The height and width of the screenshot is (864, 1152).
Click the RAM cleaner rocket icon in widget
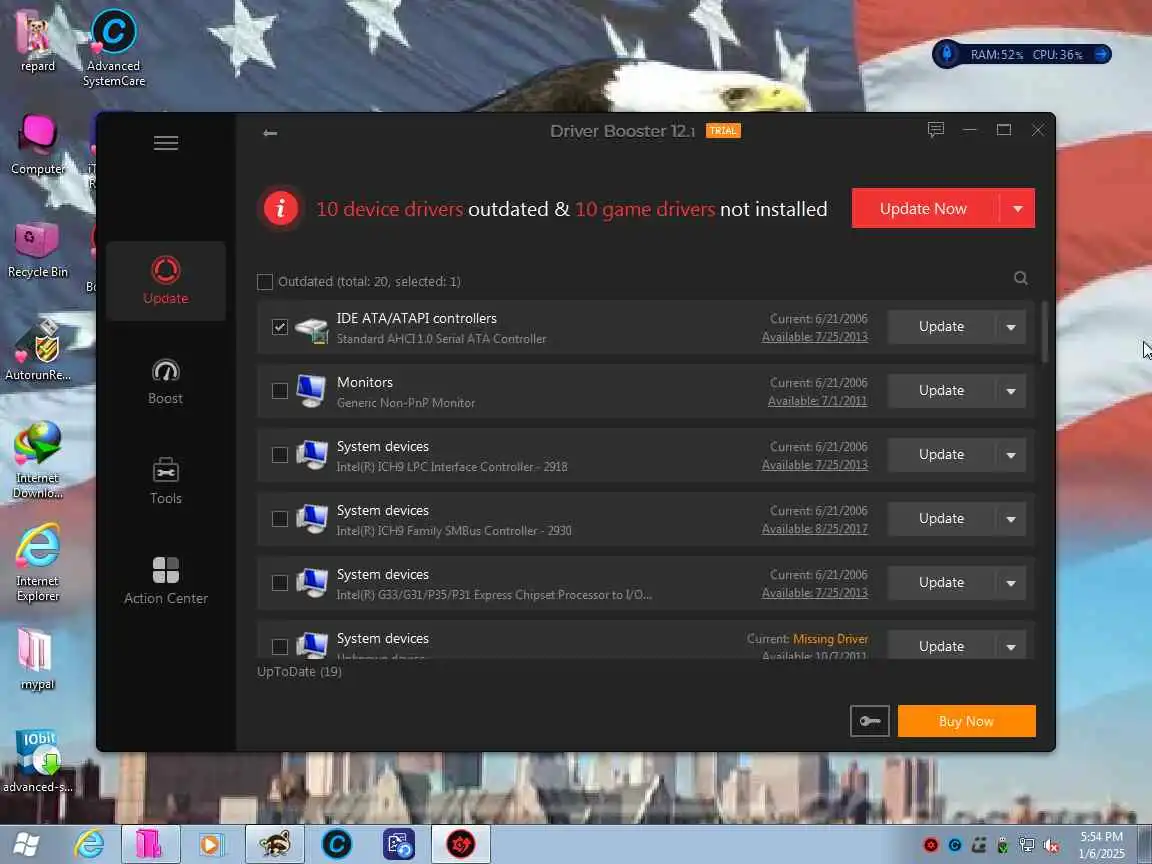point(947,54)
